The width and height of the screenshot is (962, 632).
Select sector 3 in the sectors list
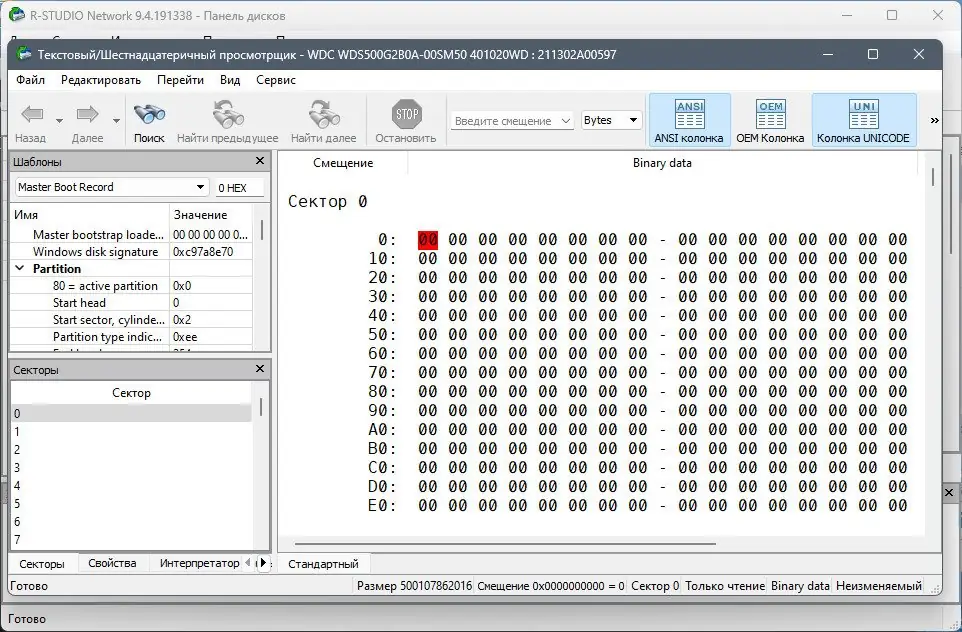click(131, 468)
